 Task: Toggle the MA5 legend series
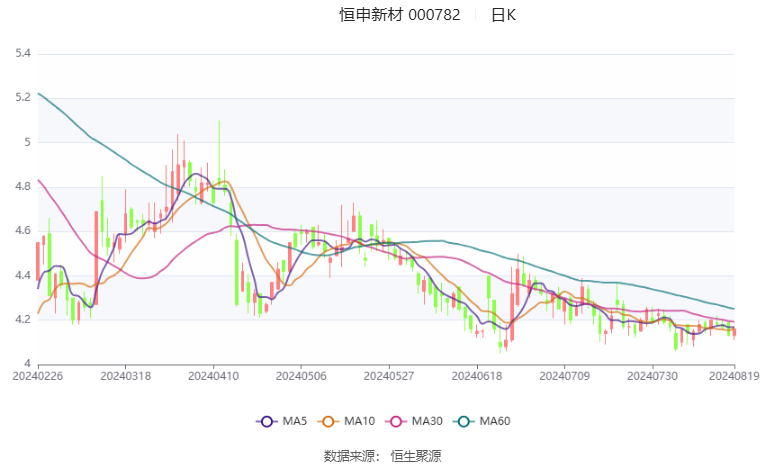(282, 421)
